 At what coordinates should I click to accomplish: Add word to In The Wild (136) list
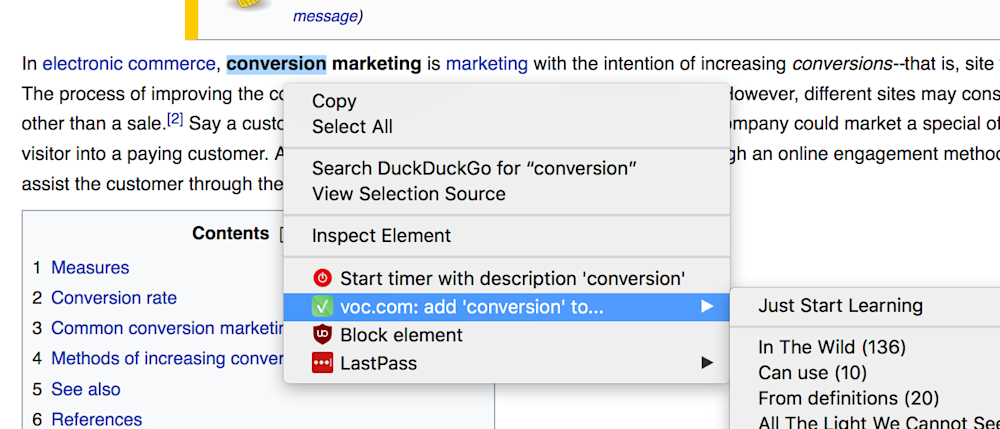[831, 347]
